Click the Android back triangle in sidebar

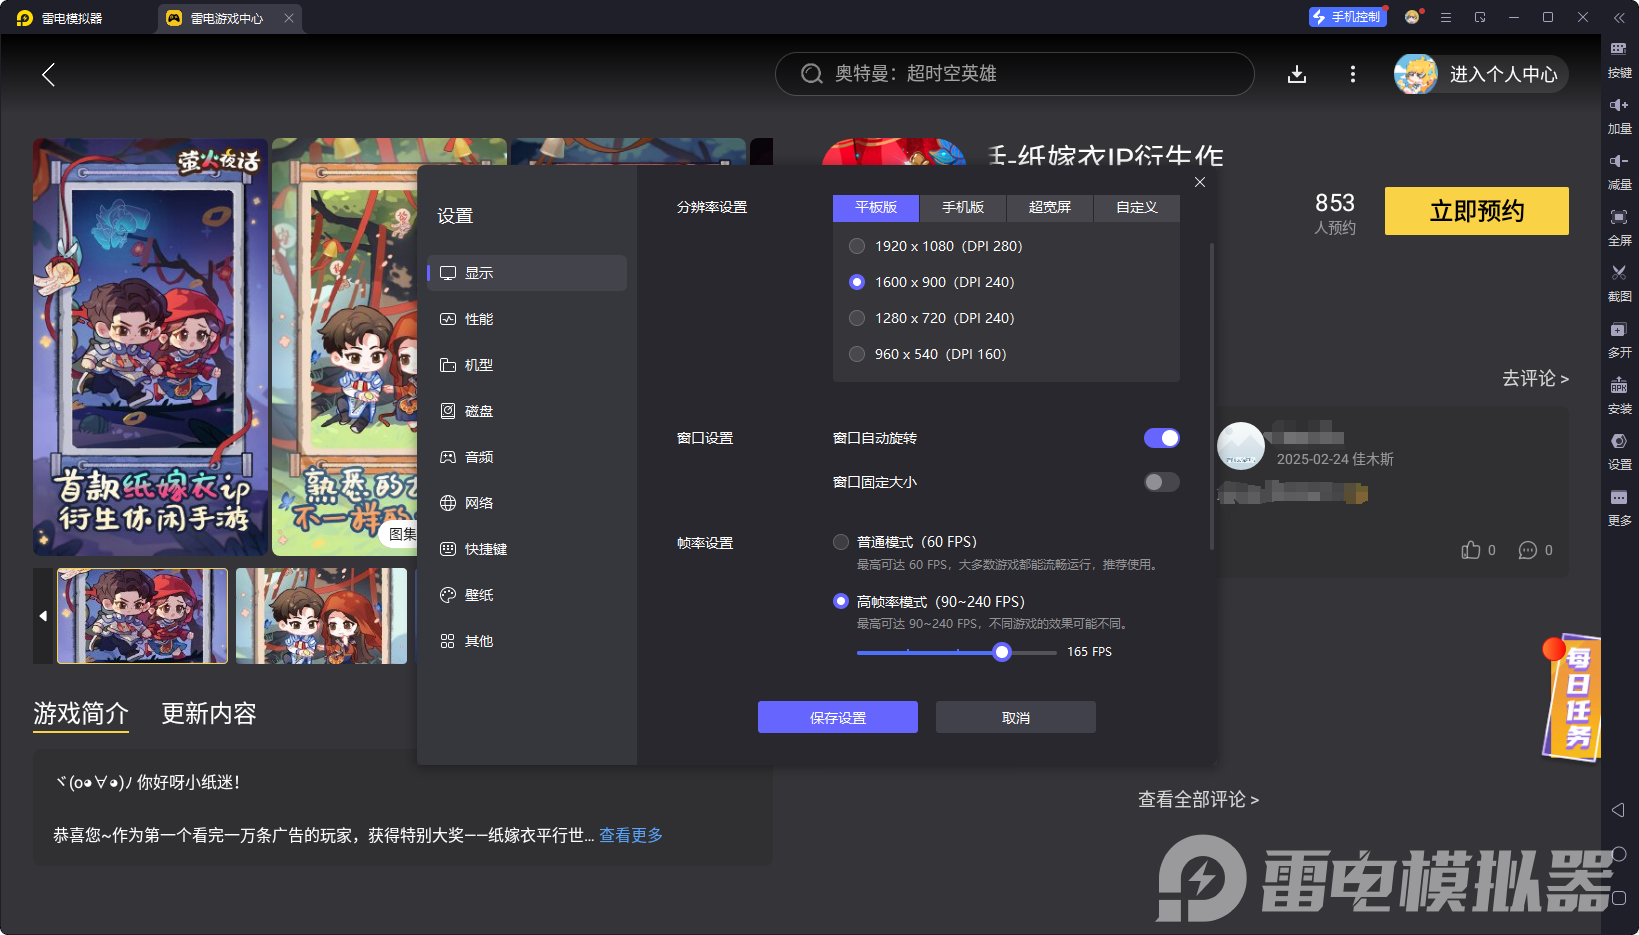coord(1619,810)
